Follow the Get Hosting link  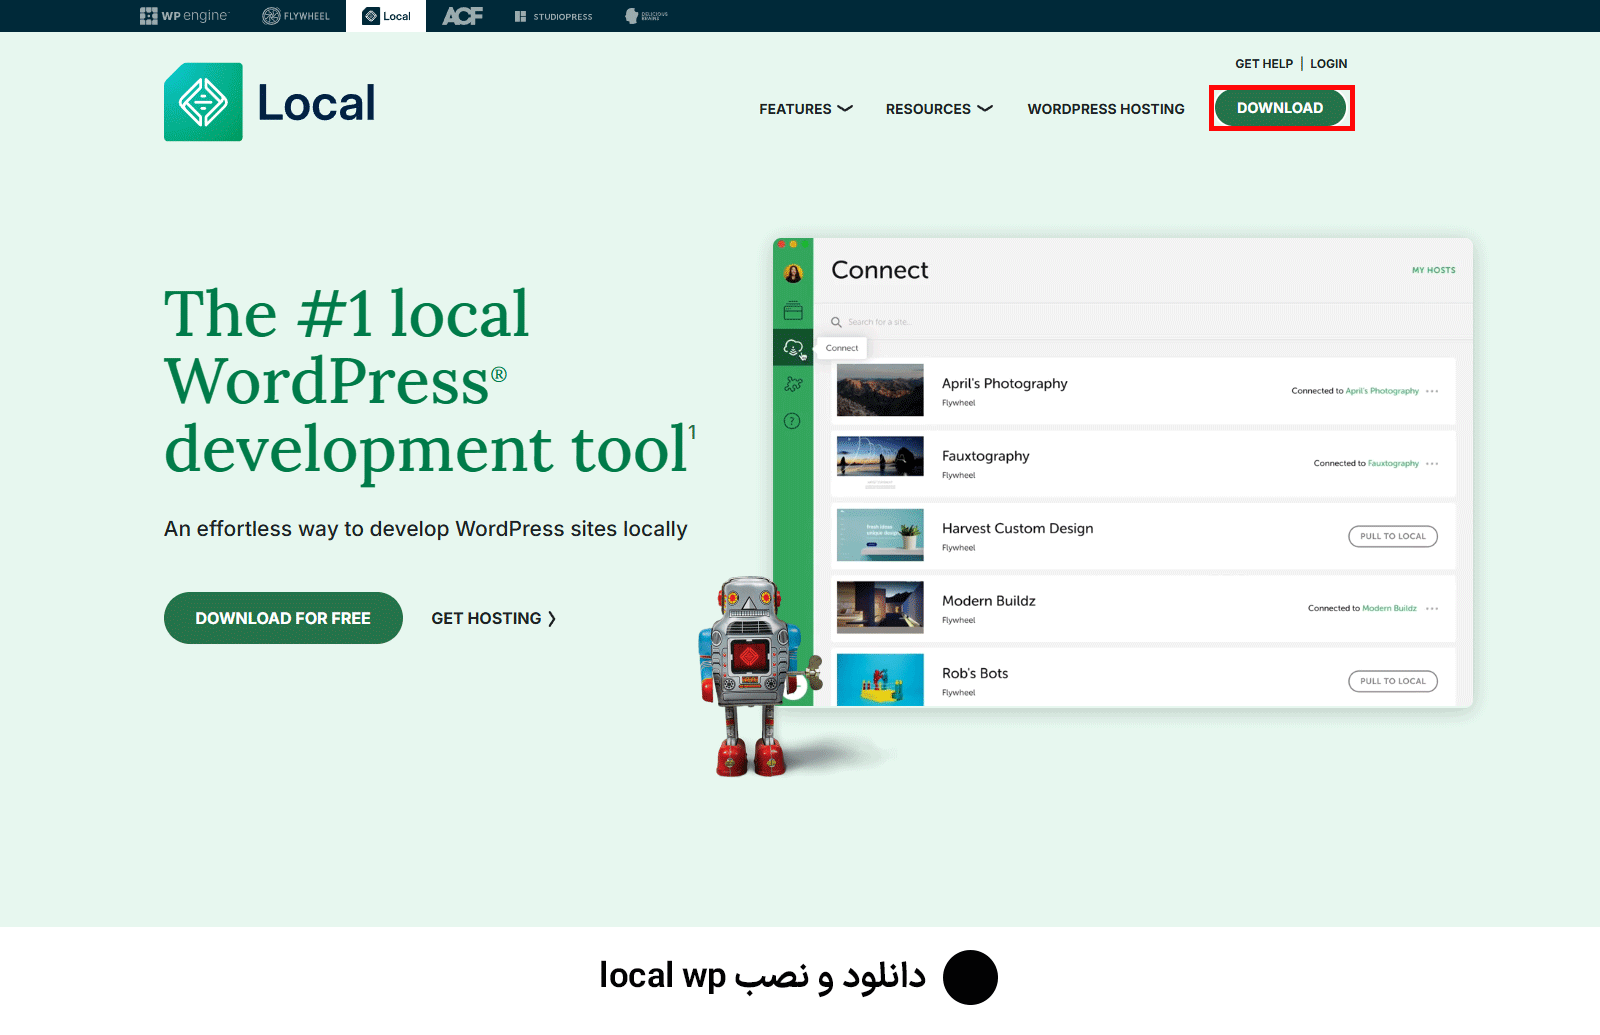coord(493,618)
